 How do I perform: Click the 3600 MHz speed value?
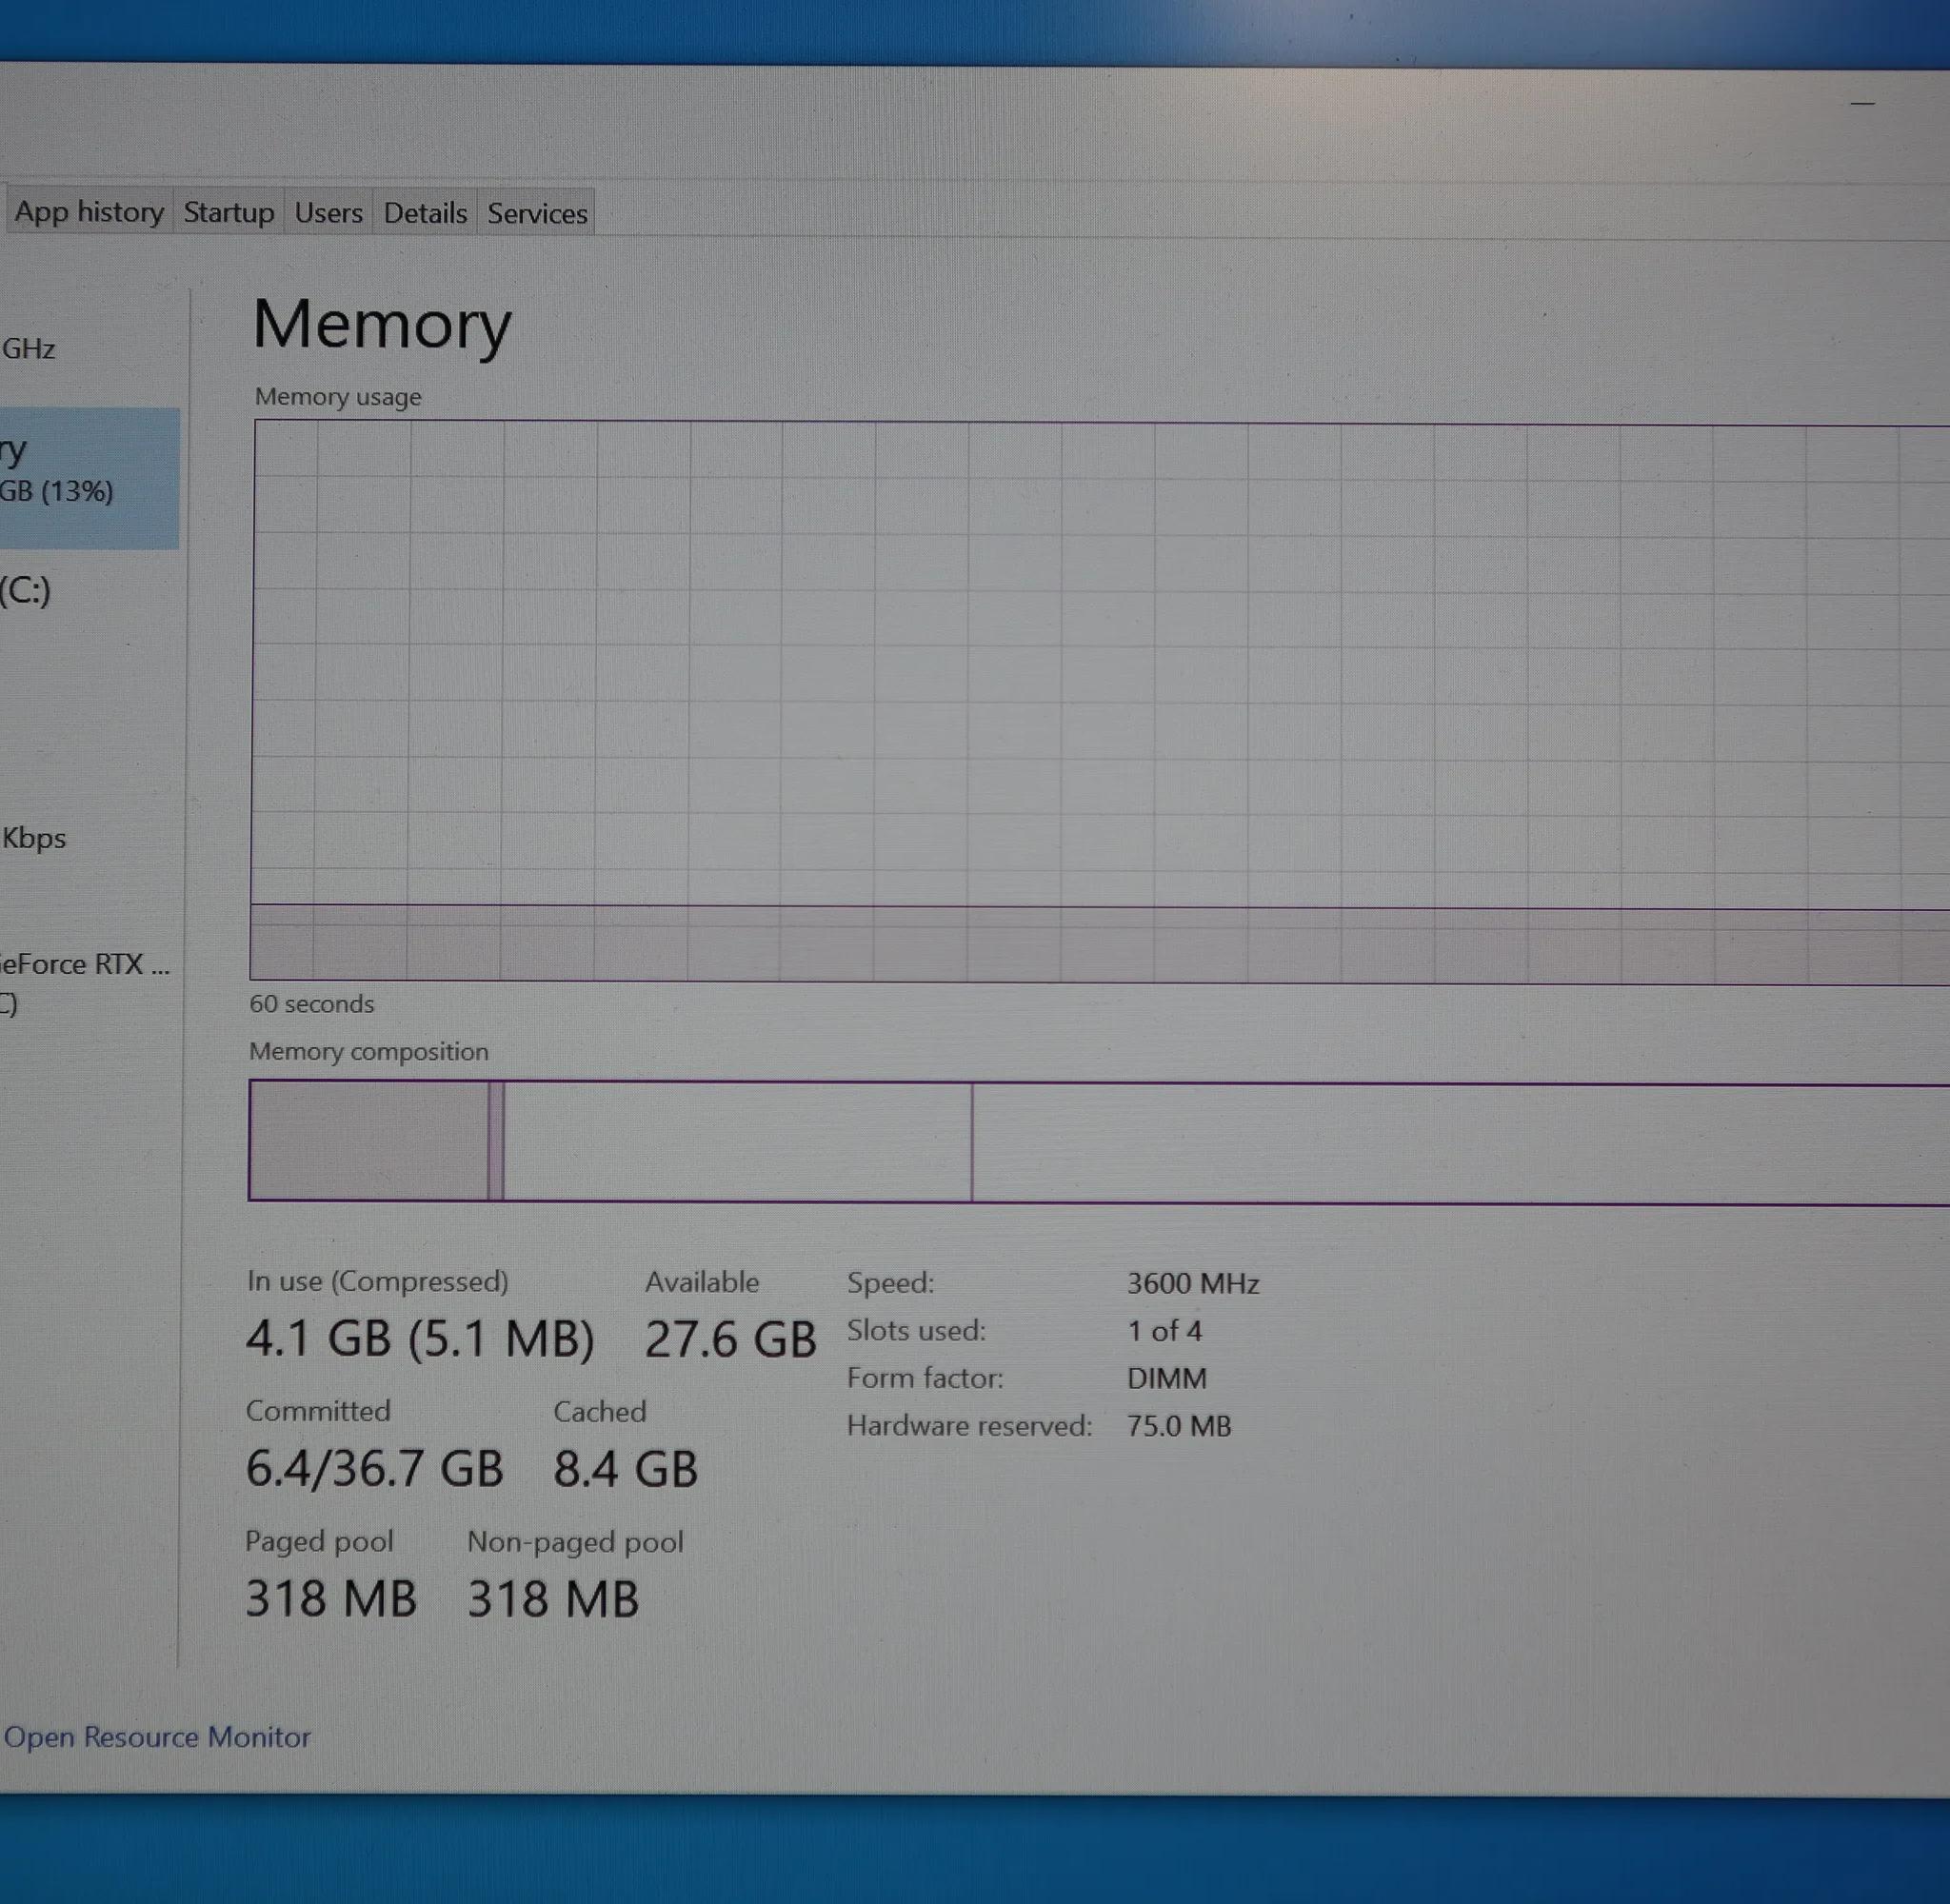[x=1192, y=1283]
